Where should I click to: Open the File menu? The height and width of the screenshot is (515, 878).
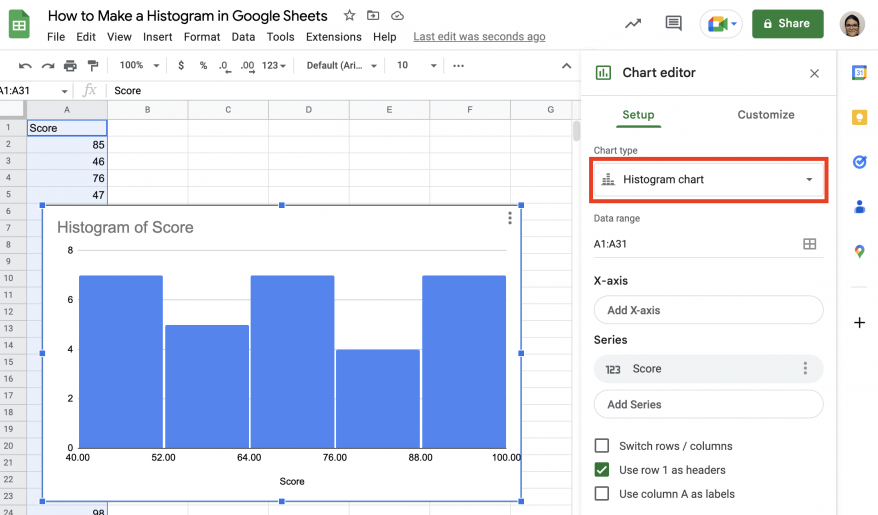tap(56, 37)
